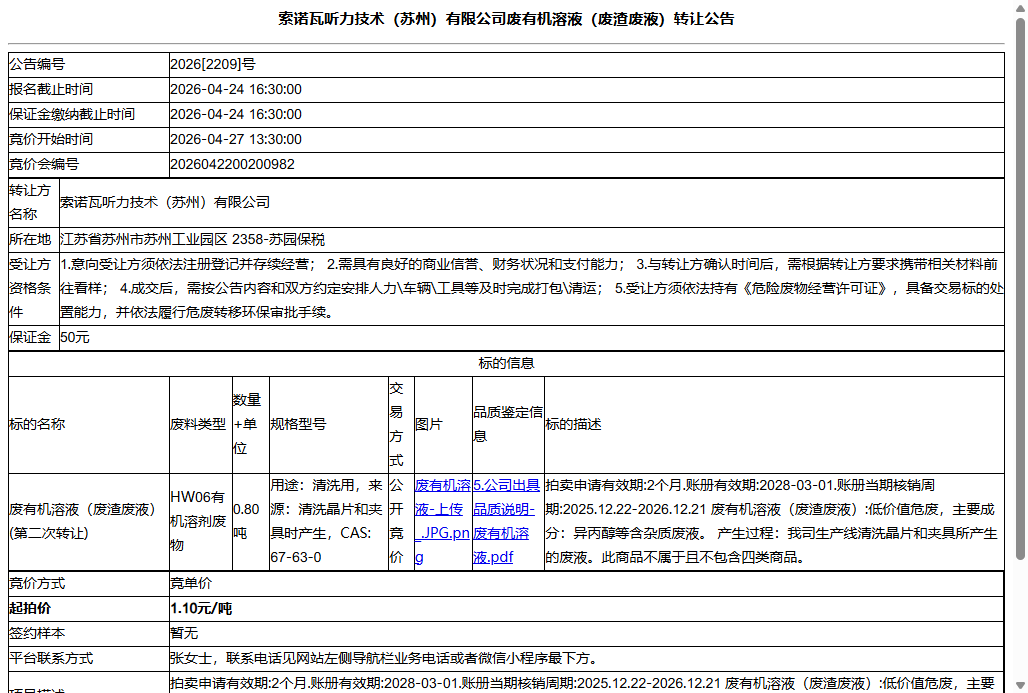Click the starting price 1.10元/吨
Image resolution: width=1028 pixels, height=693 pixels.
[201, 608]
